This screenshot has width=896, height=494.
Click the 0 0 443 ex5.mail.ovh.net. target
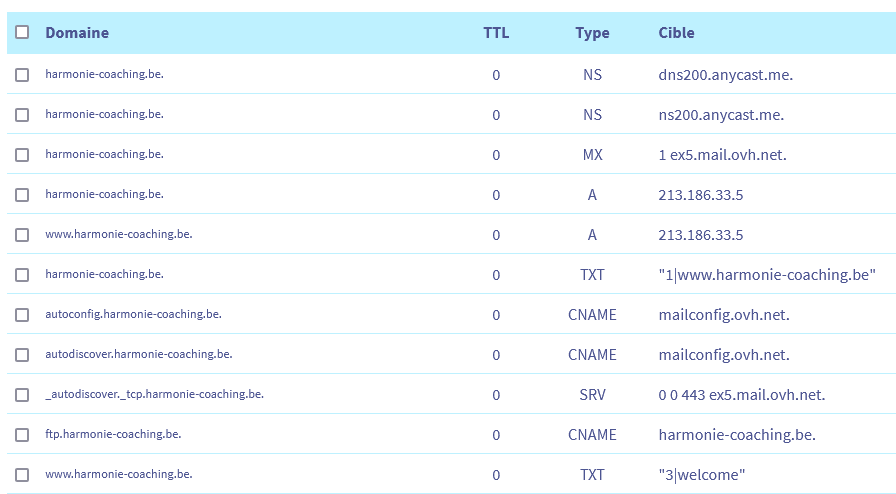point(741,395)
